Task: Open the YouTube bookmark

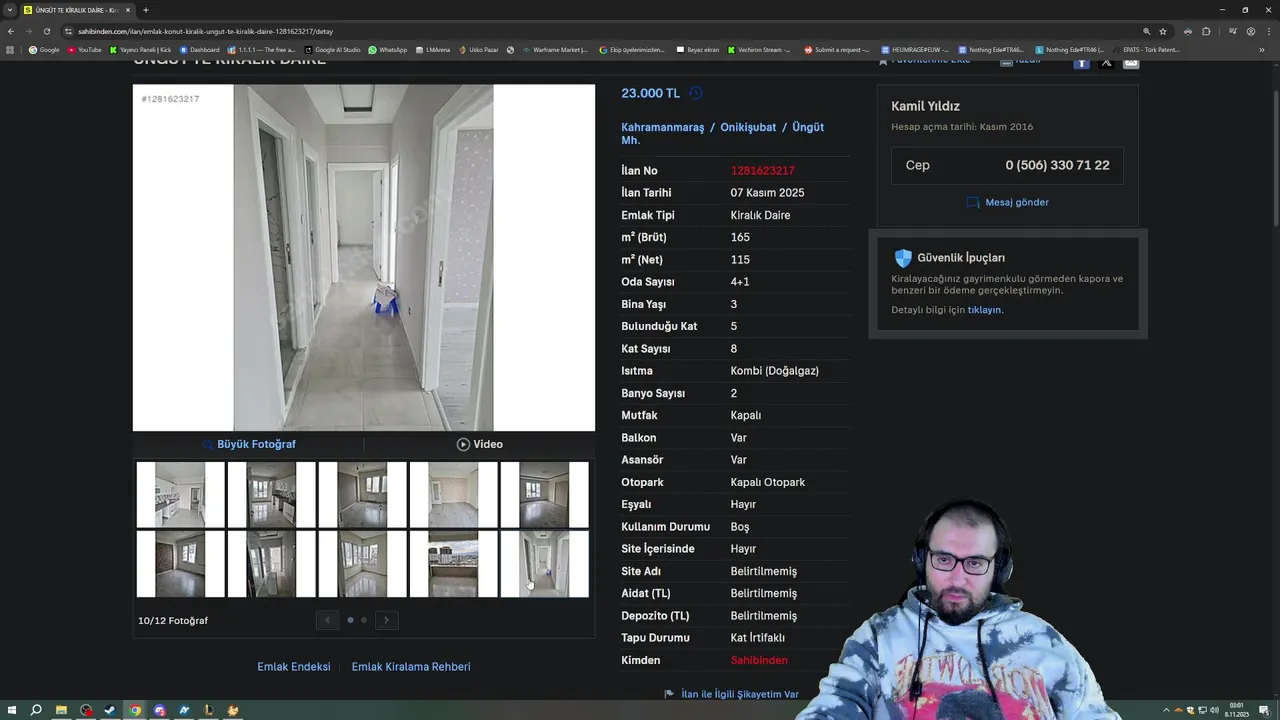Action: tap(85, 49)
